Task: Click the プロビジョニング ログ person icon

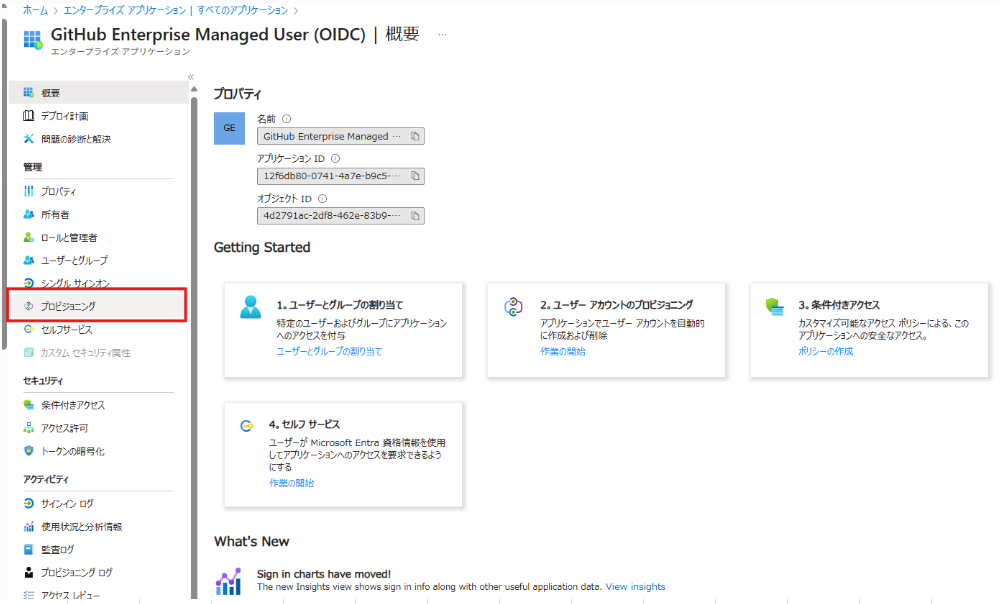Action: (x=29, y=572)
